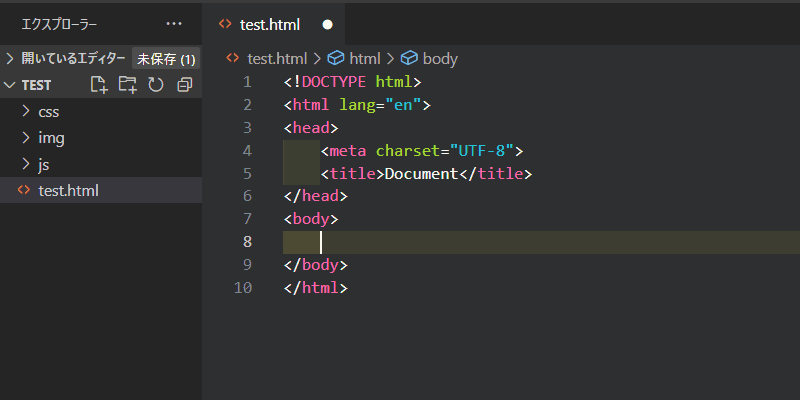Click the test.html file icon in explorer
Image resolution: width=800 pixels, height=400 pixels.
23,190
